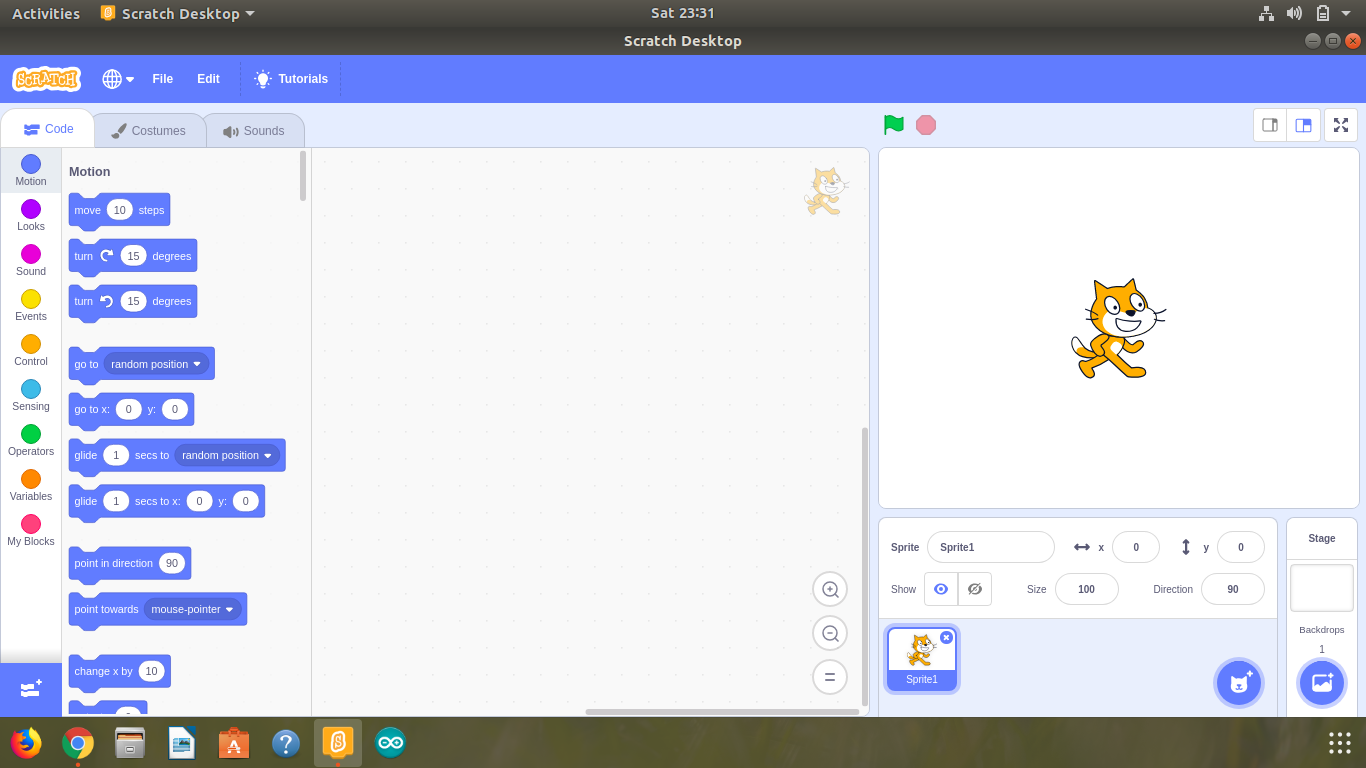Click the turn counterclockwise arrow icon
Screen dimensions: 1366x768
tap(107, 301)
